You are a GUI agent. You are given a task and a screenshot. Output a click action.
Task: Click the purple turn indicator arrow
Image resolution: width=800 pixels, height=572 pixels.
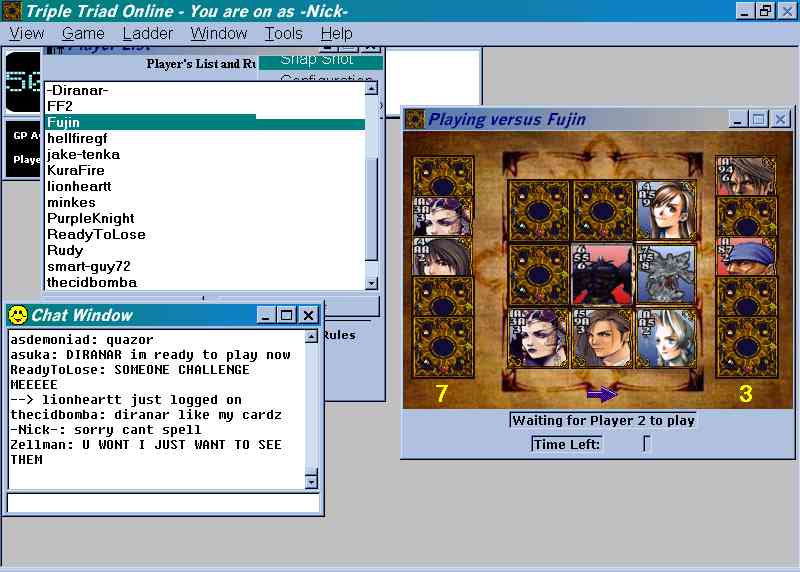602,394
